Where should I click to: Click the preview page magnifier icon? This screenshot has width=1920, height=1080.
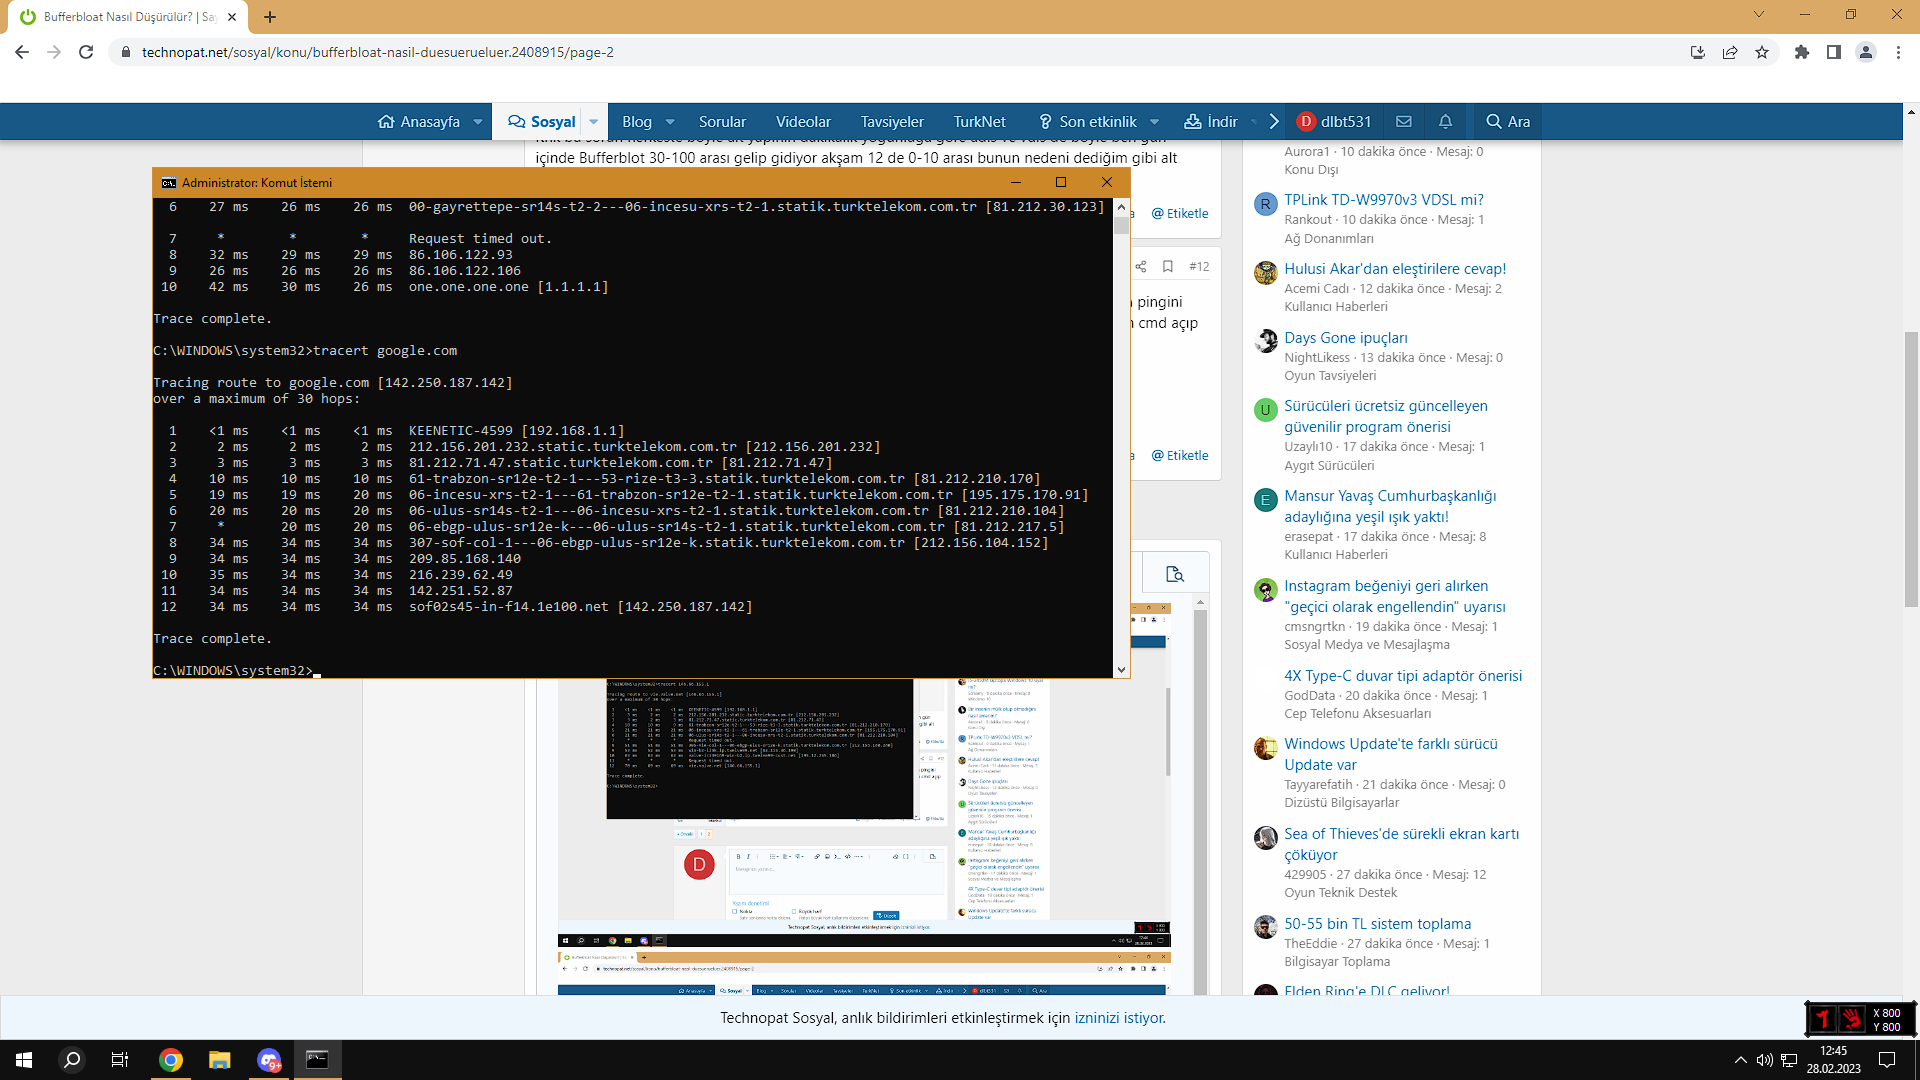(x=1175, y=574)
